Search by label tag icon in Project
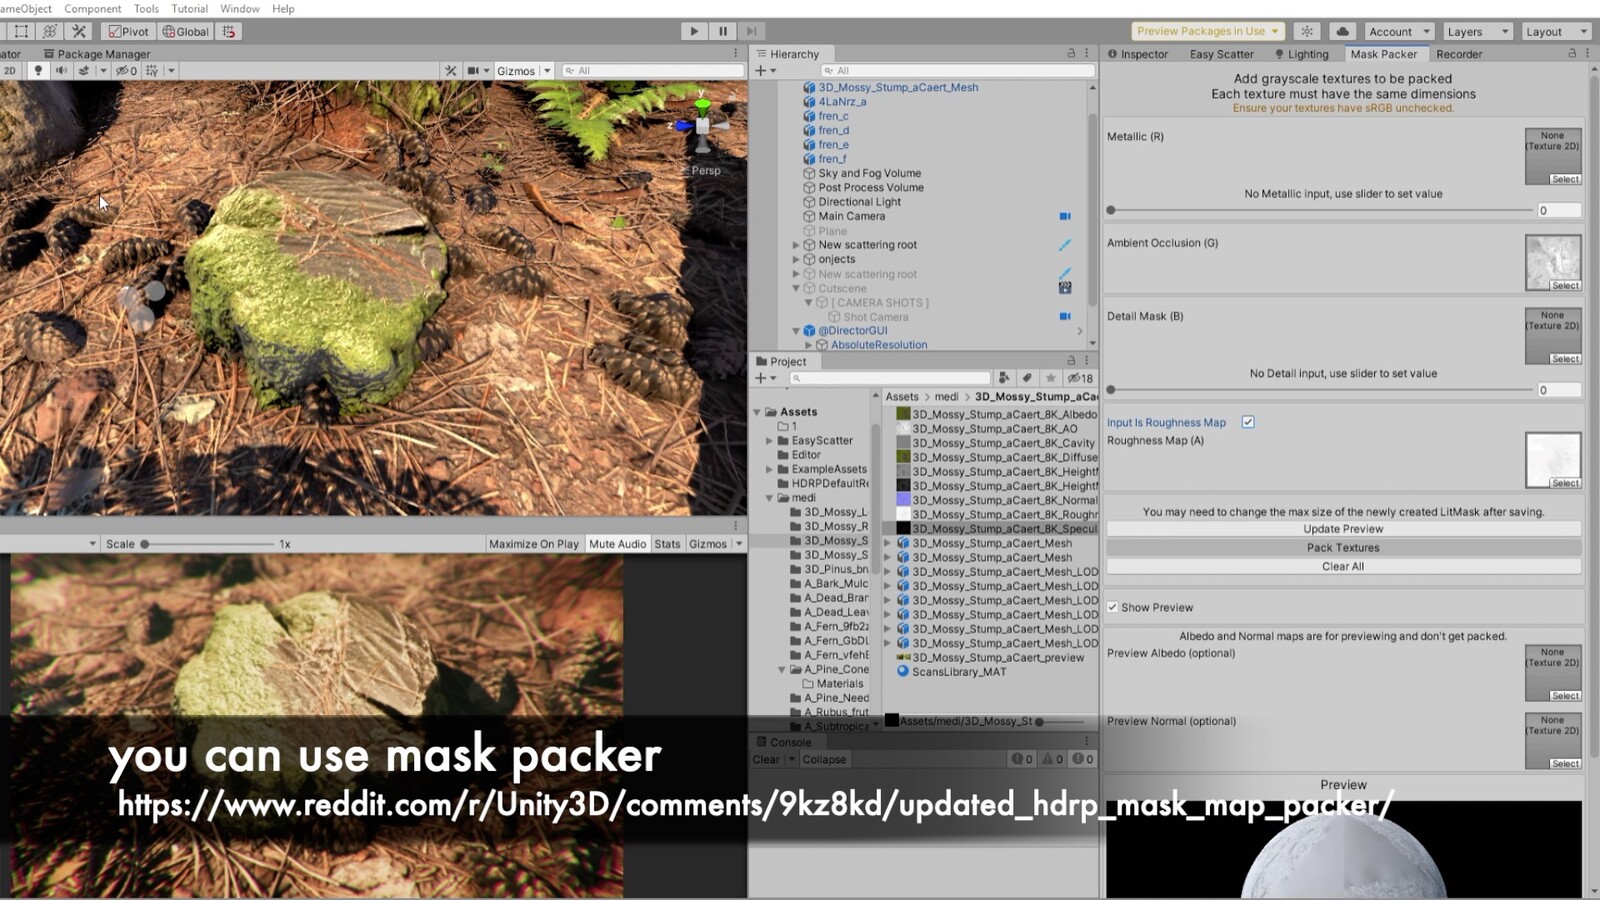1600x900 pixels. coord(1027,377)
